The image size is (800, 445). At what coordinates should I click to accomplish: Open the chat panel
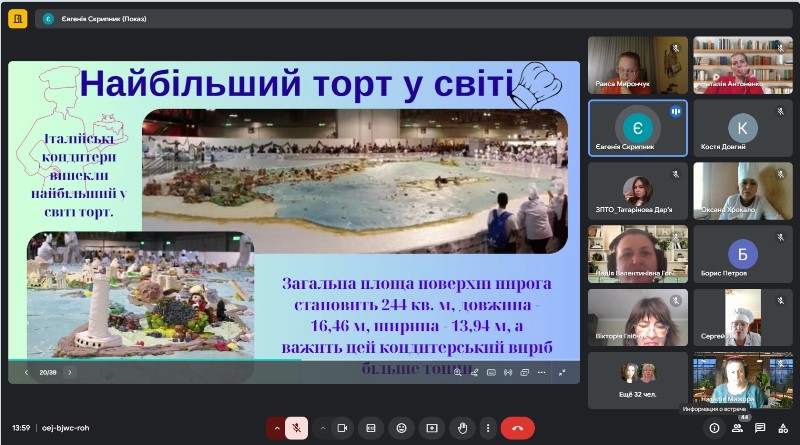760,428
